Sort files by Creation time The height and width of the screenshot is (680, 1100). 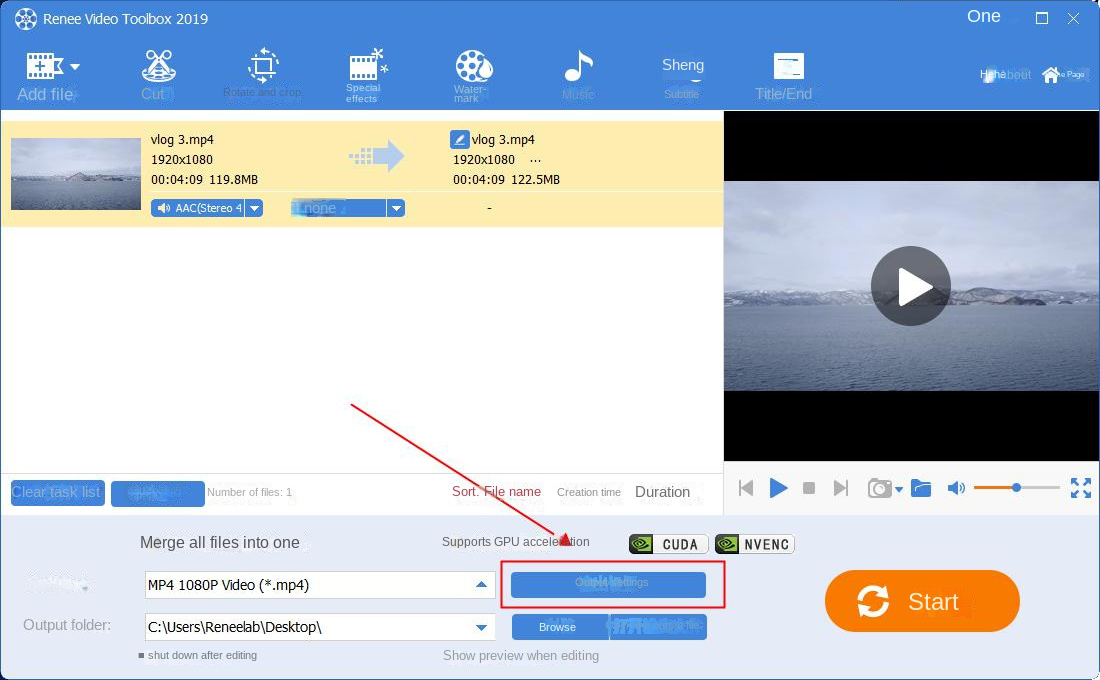tap(588, 492)
